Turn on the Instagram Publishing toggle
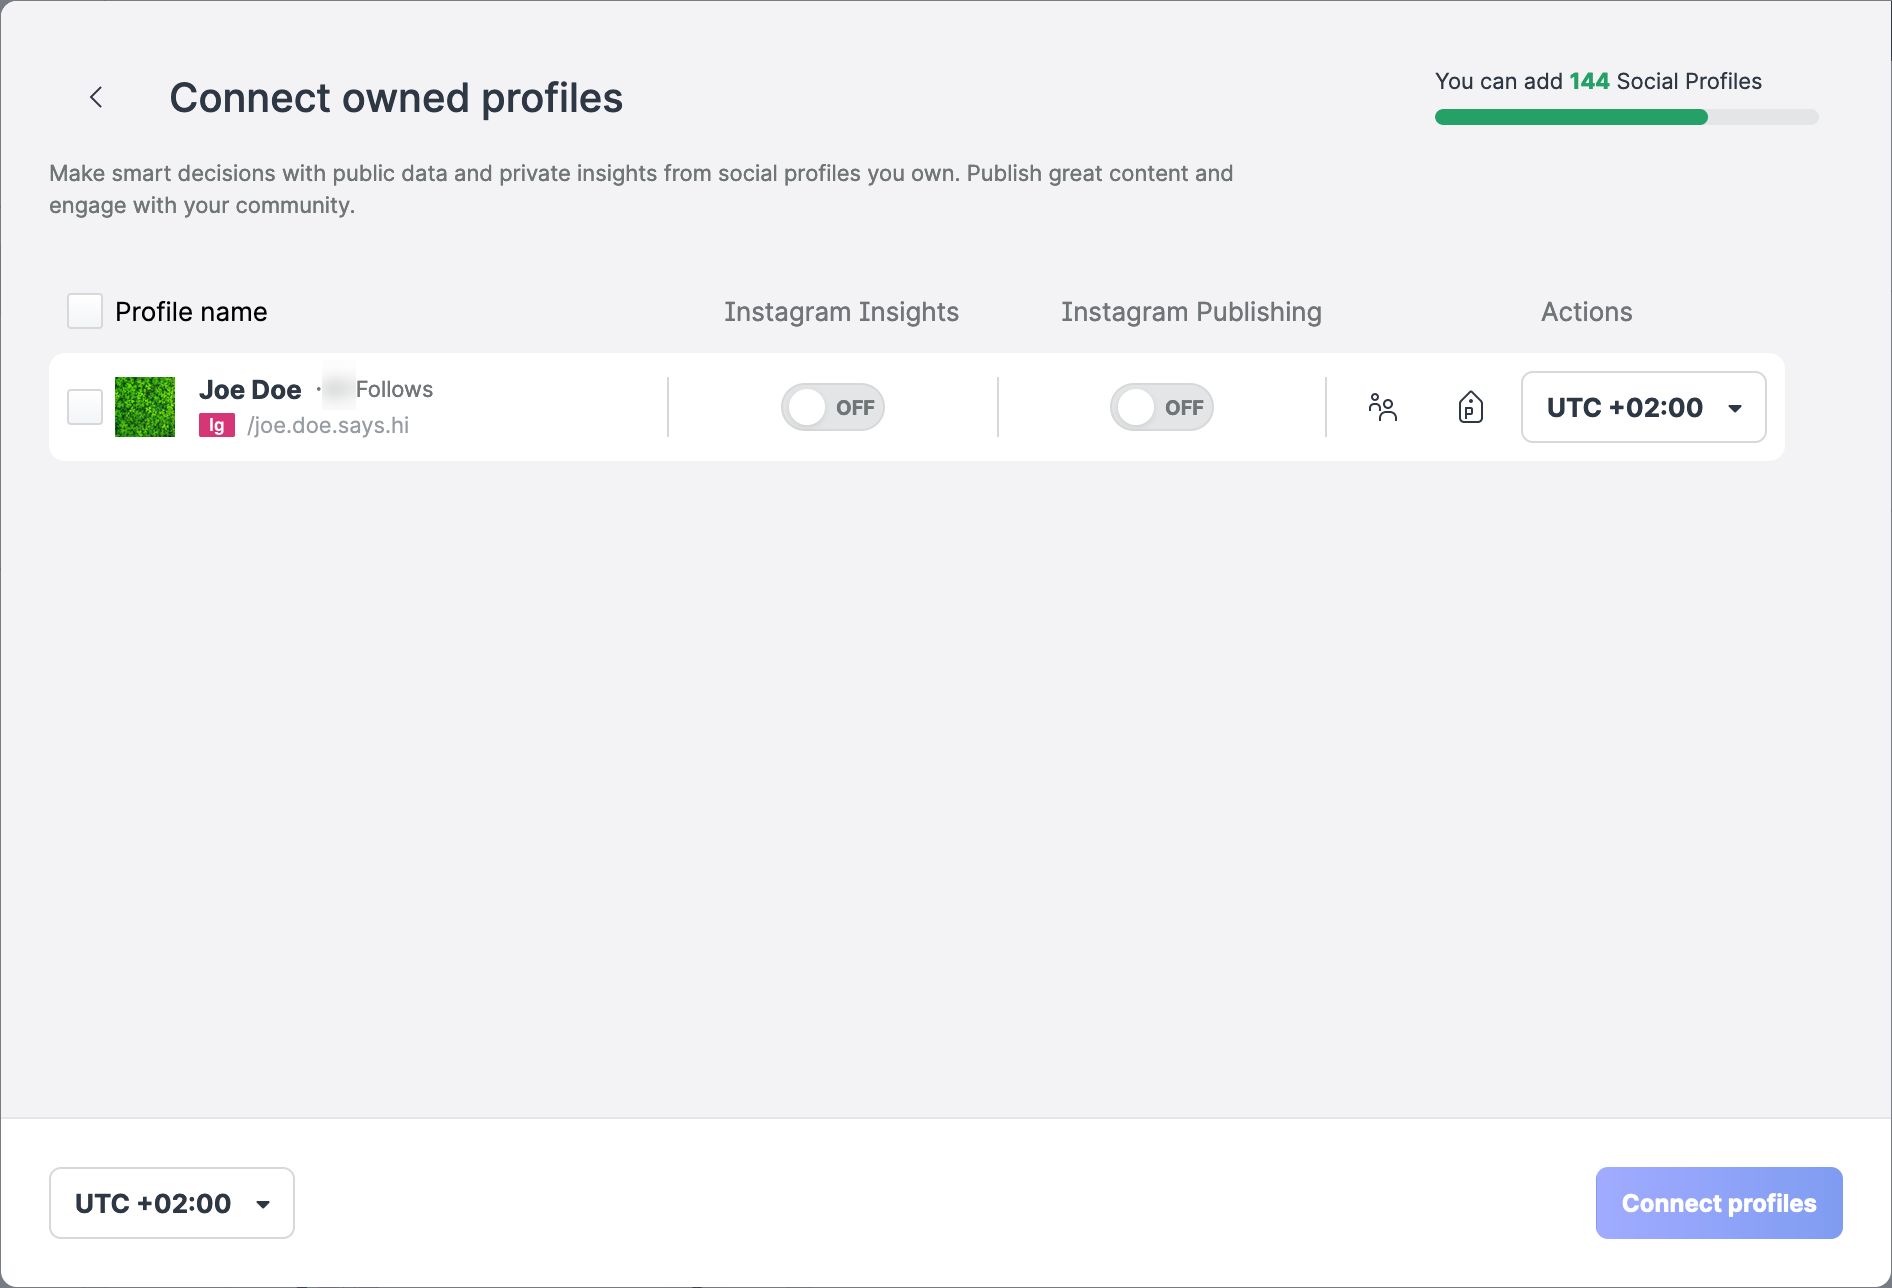The height and width of the screenshot is (1288, 1892). point(1161,407)
